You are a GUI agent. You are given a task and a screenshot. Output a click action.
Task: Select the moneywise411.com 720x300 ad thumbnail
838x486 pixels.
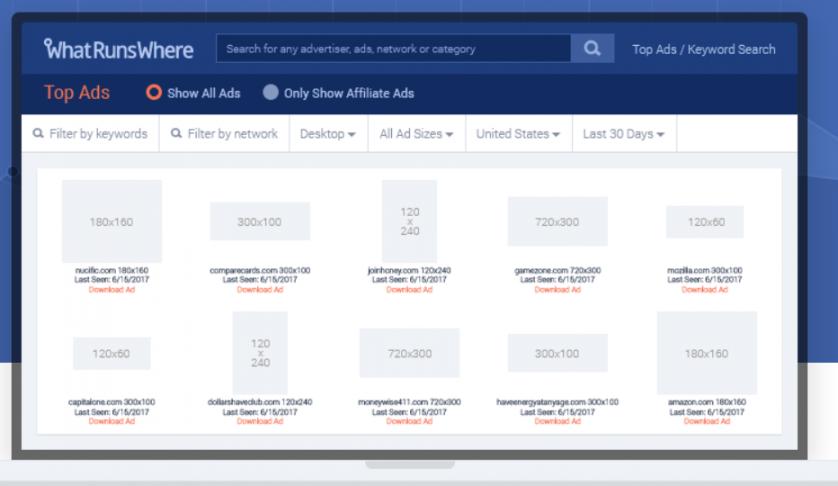409,354
